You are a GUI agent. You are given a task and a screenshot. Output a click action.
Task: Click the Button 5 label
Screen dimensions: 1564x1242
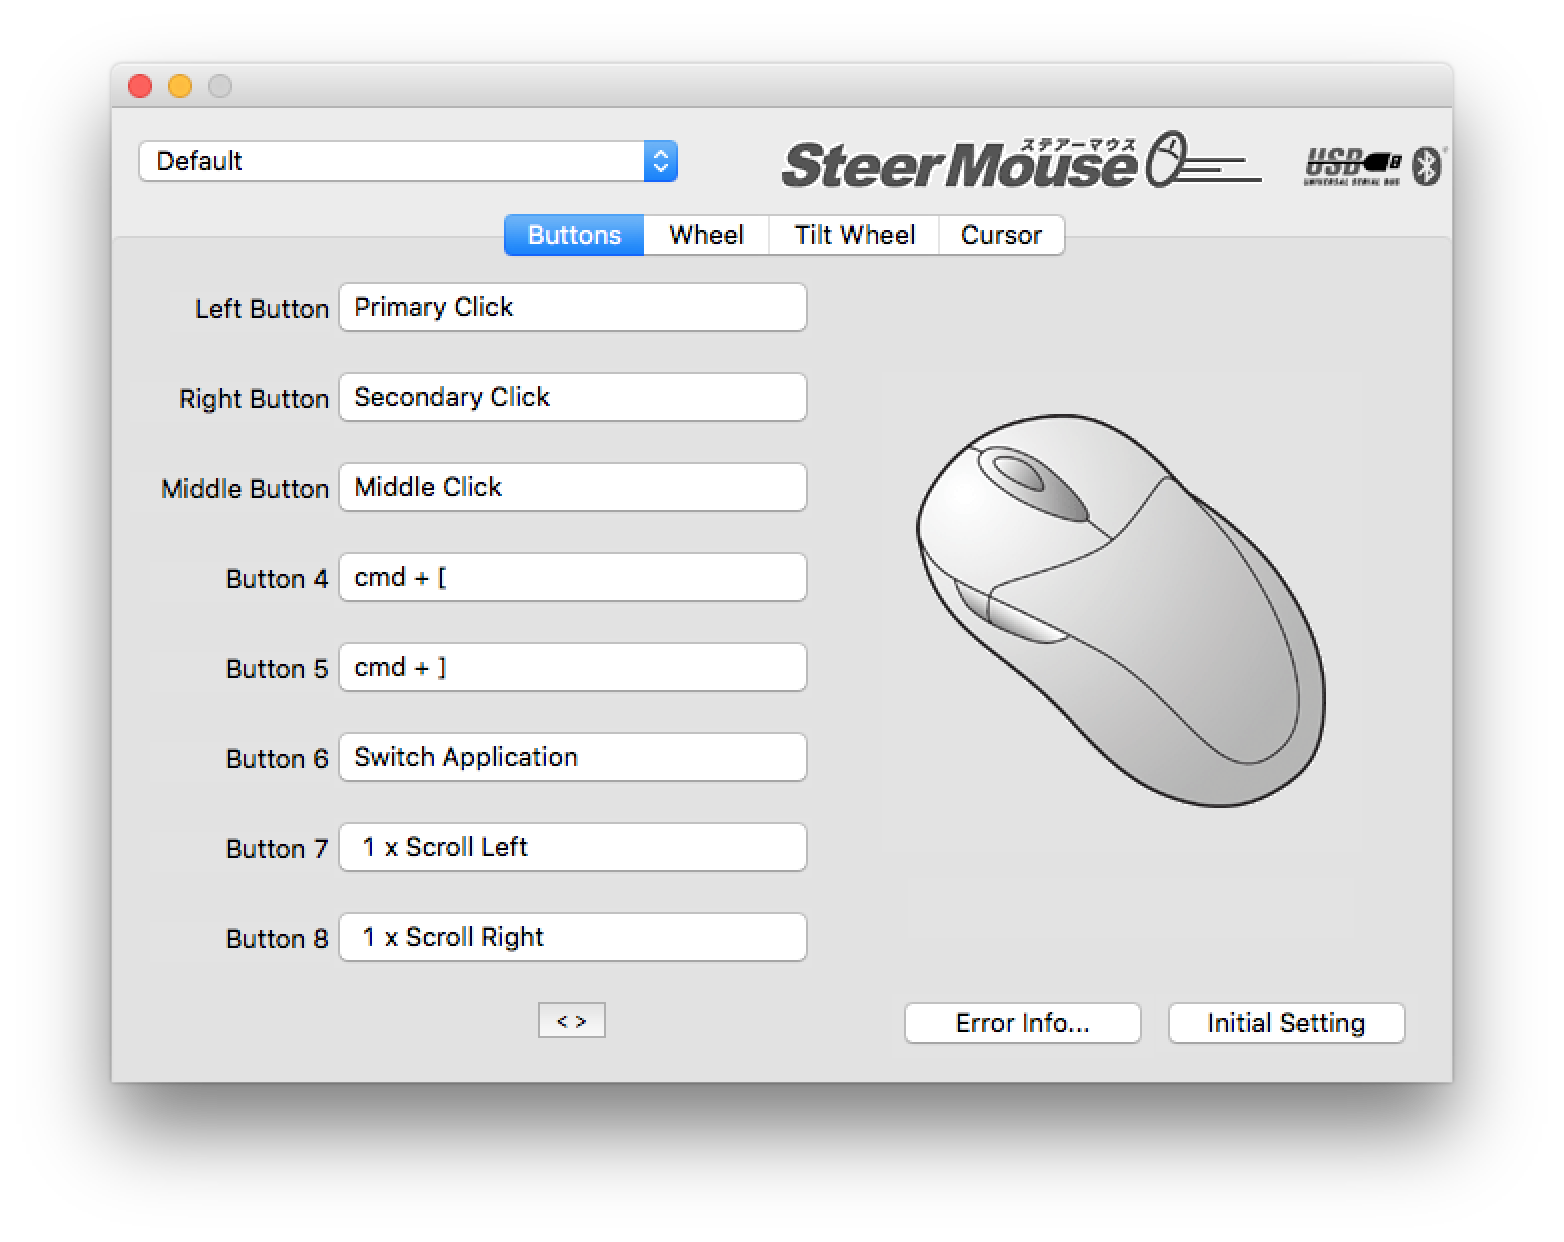pyautogui.click(x=277, y=669)
